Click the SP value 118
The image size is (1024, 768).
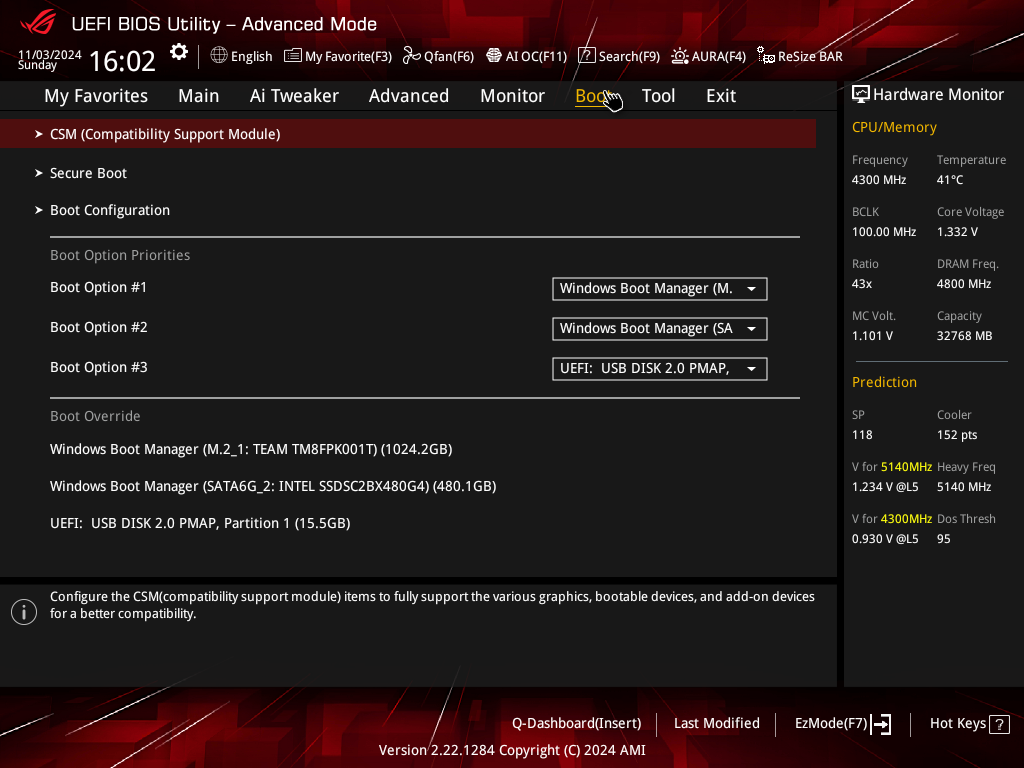point(862,435)
